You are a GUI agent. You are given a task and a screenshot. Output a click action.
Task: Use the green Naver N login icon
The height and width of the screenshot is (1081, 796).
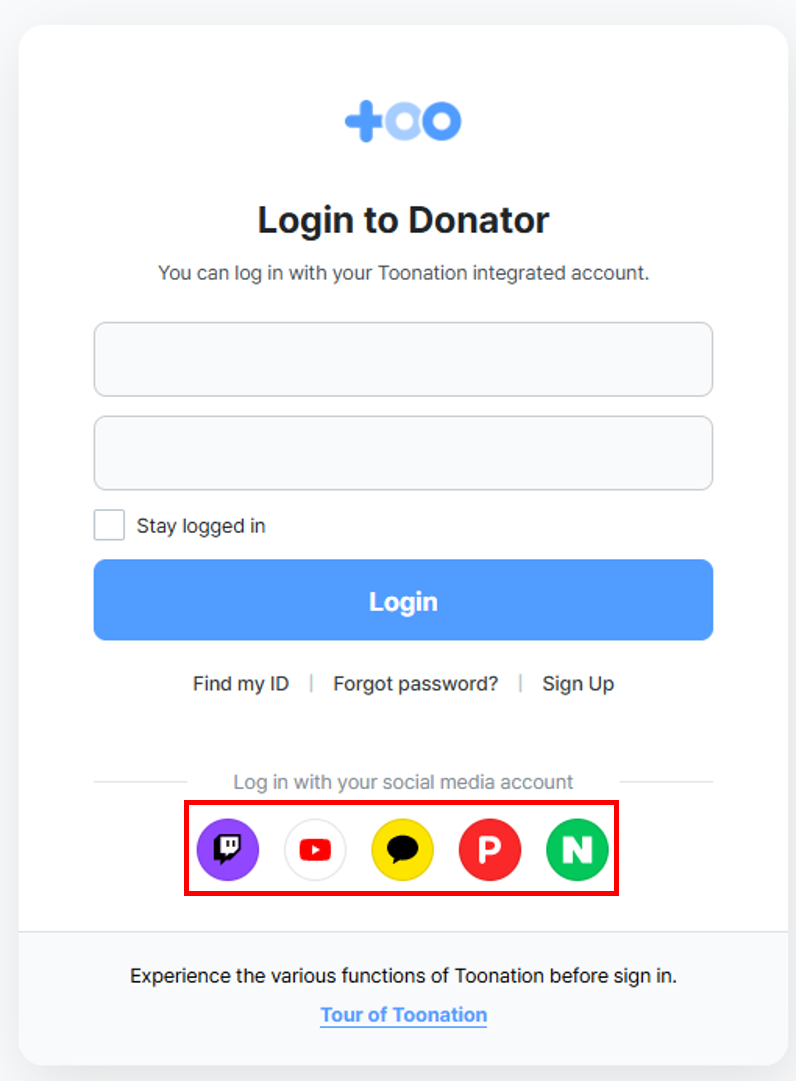578,849
